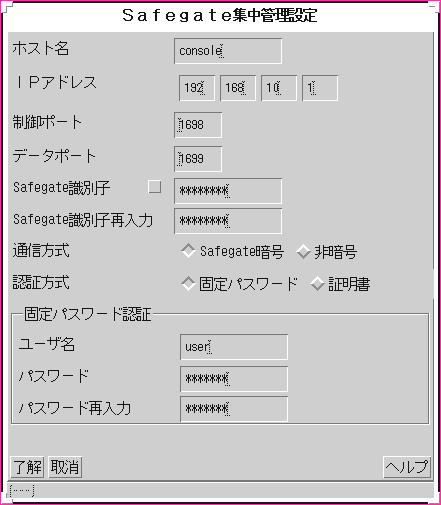Click the ユーザ名 field containing user

[234, 347]
